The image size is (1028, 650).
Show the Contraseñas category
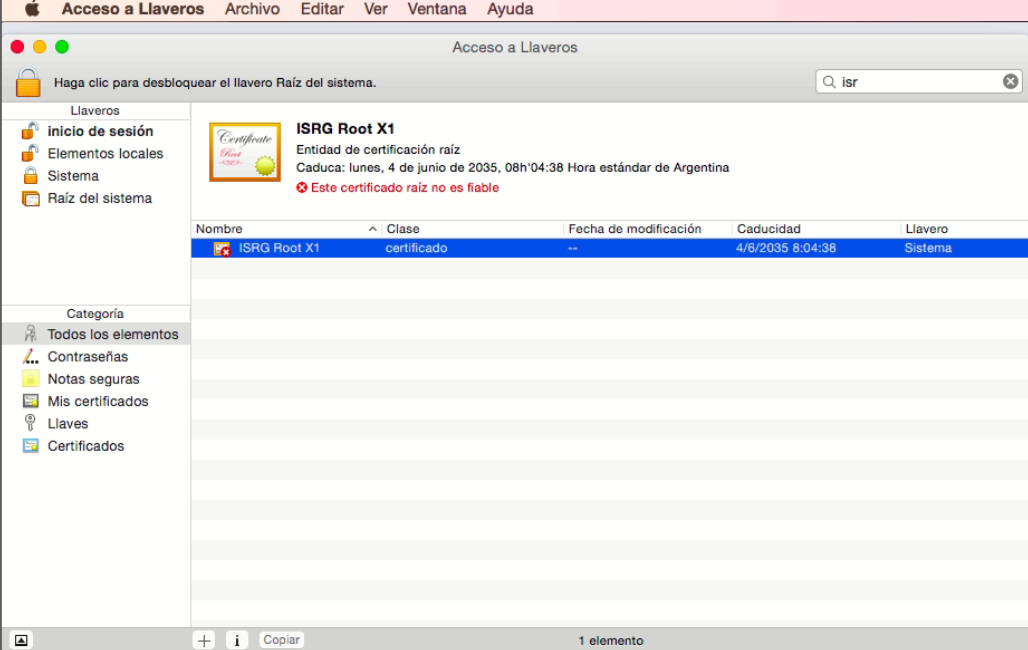88,356
